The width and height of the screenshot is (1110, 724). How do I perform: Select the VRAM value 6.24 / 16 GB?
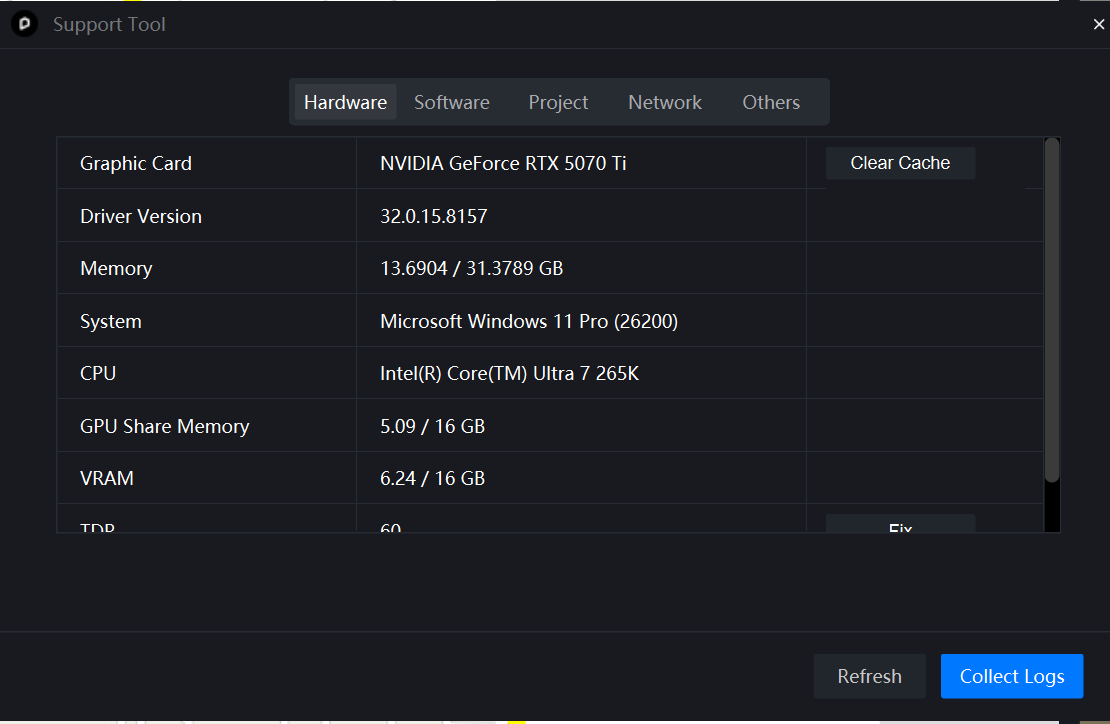pos(432,478)
